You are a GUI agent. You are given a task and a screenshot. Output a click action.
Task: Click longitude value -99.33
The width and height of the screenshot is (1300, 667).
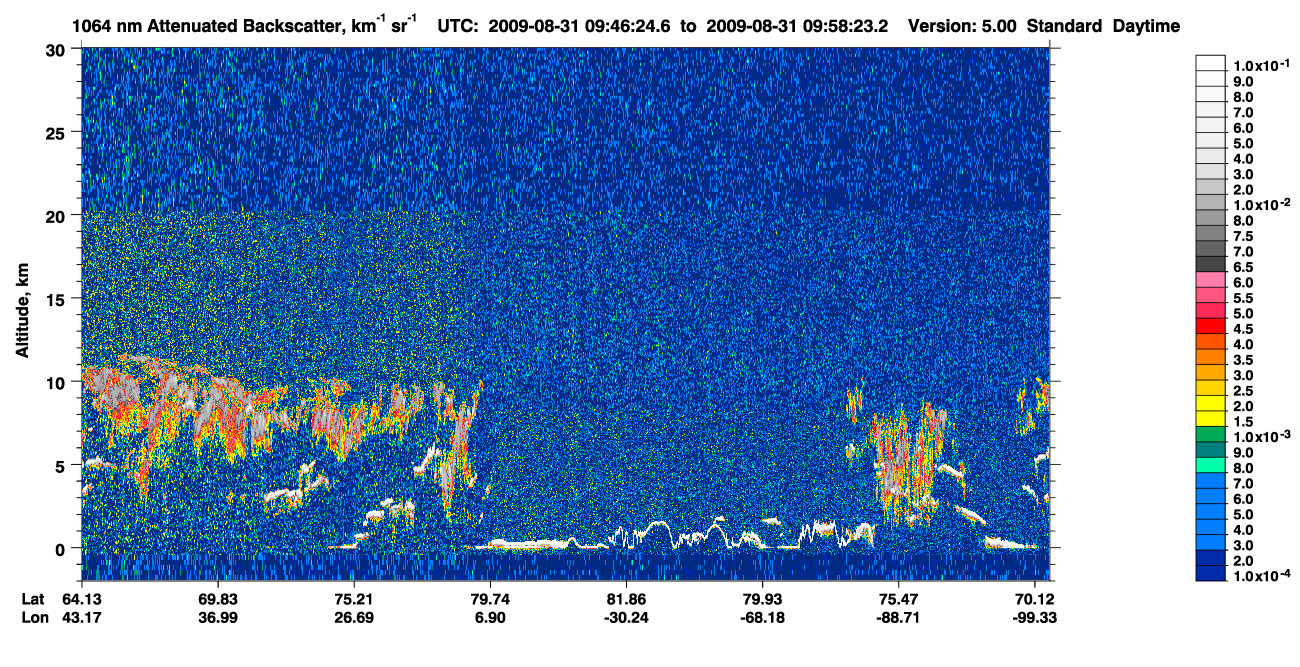[1034, 617]
